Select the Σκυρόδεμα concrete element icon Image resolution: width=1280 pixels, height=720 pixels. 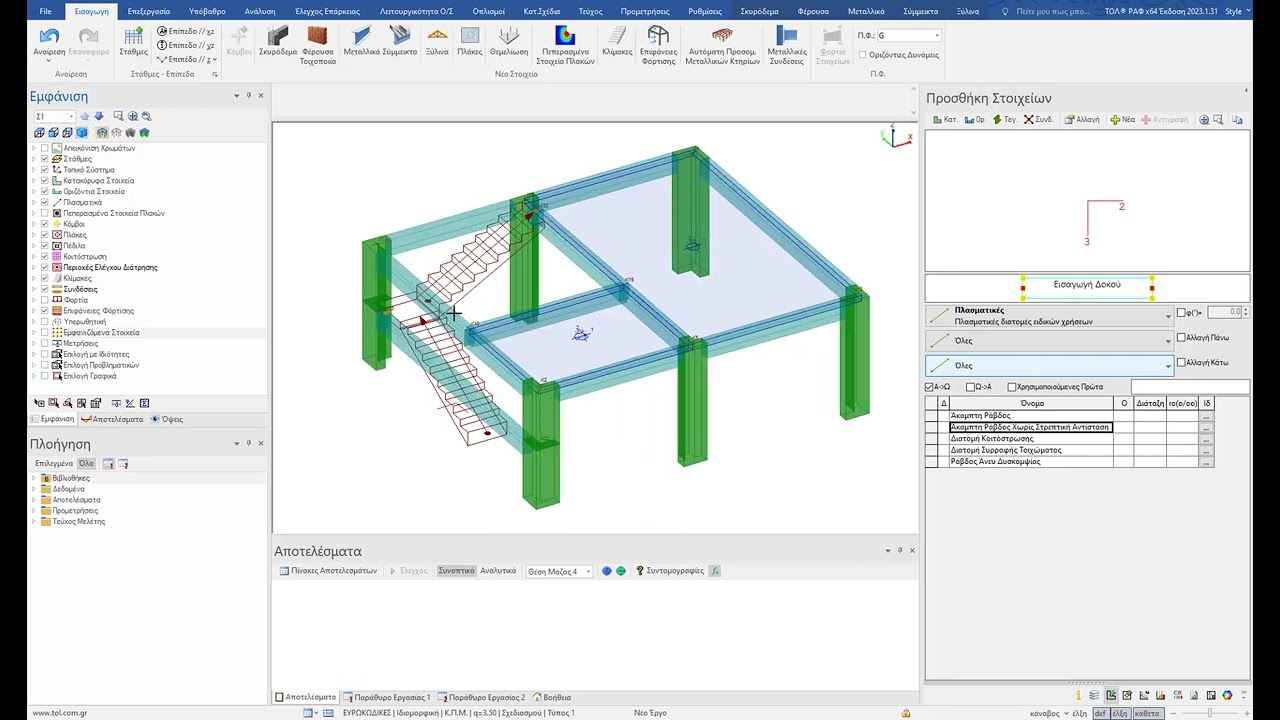(x=278, y=37)
